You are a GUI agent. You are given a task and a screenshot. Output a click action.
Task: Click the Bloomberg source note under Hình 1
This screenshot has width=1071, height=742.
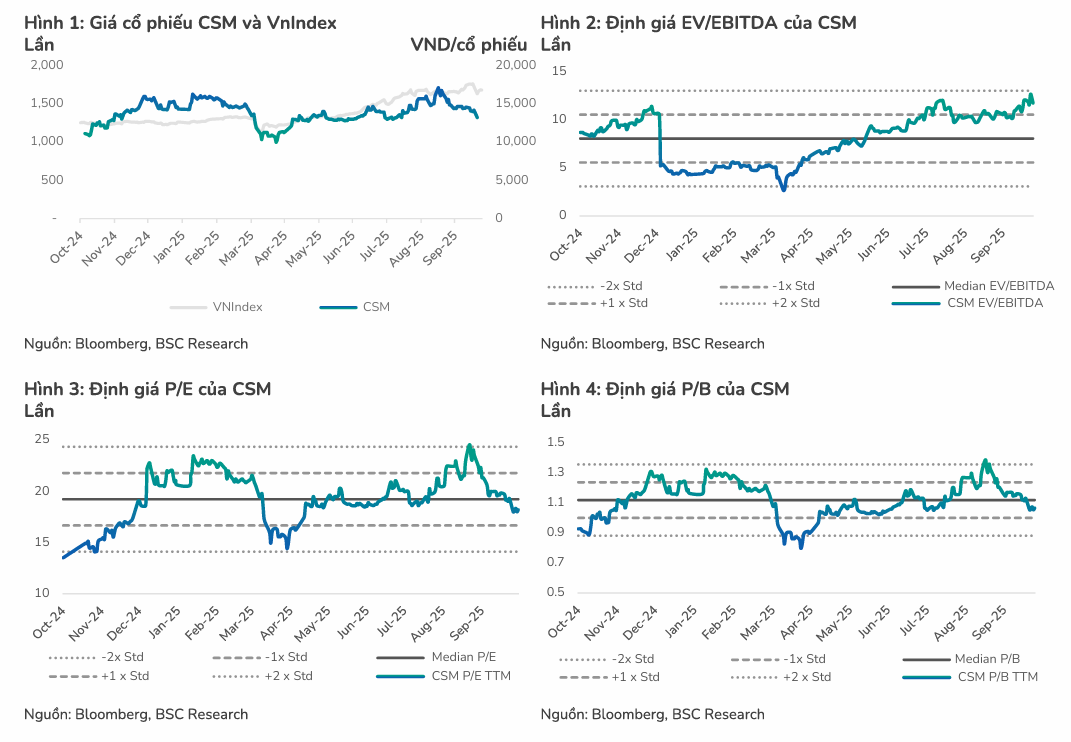136,344
